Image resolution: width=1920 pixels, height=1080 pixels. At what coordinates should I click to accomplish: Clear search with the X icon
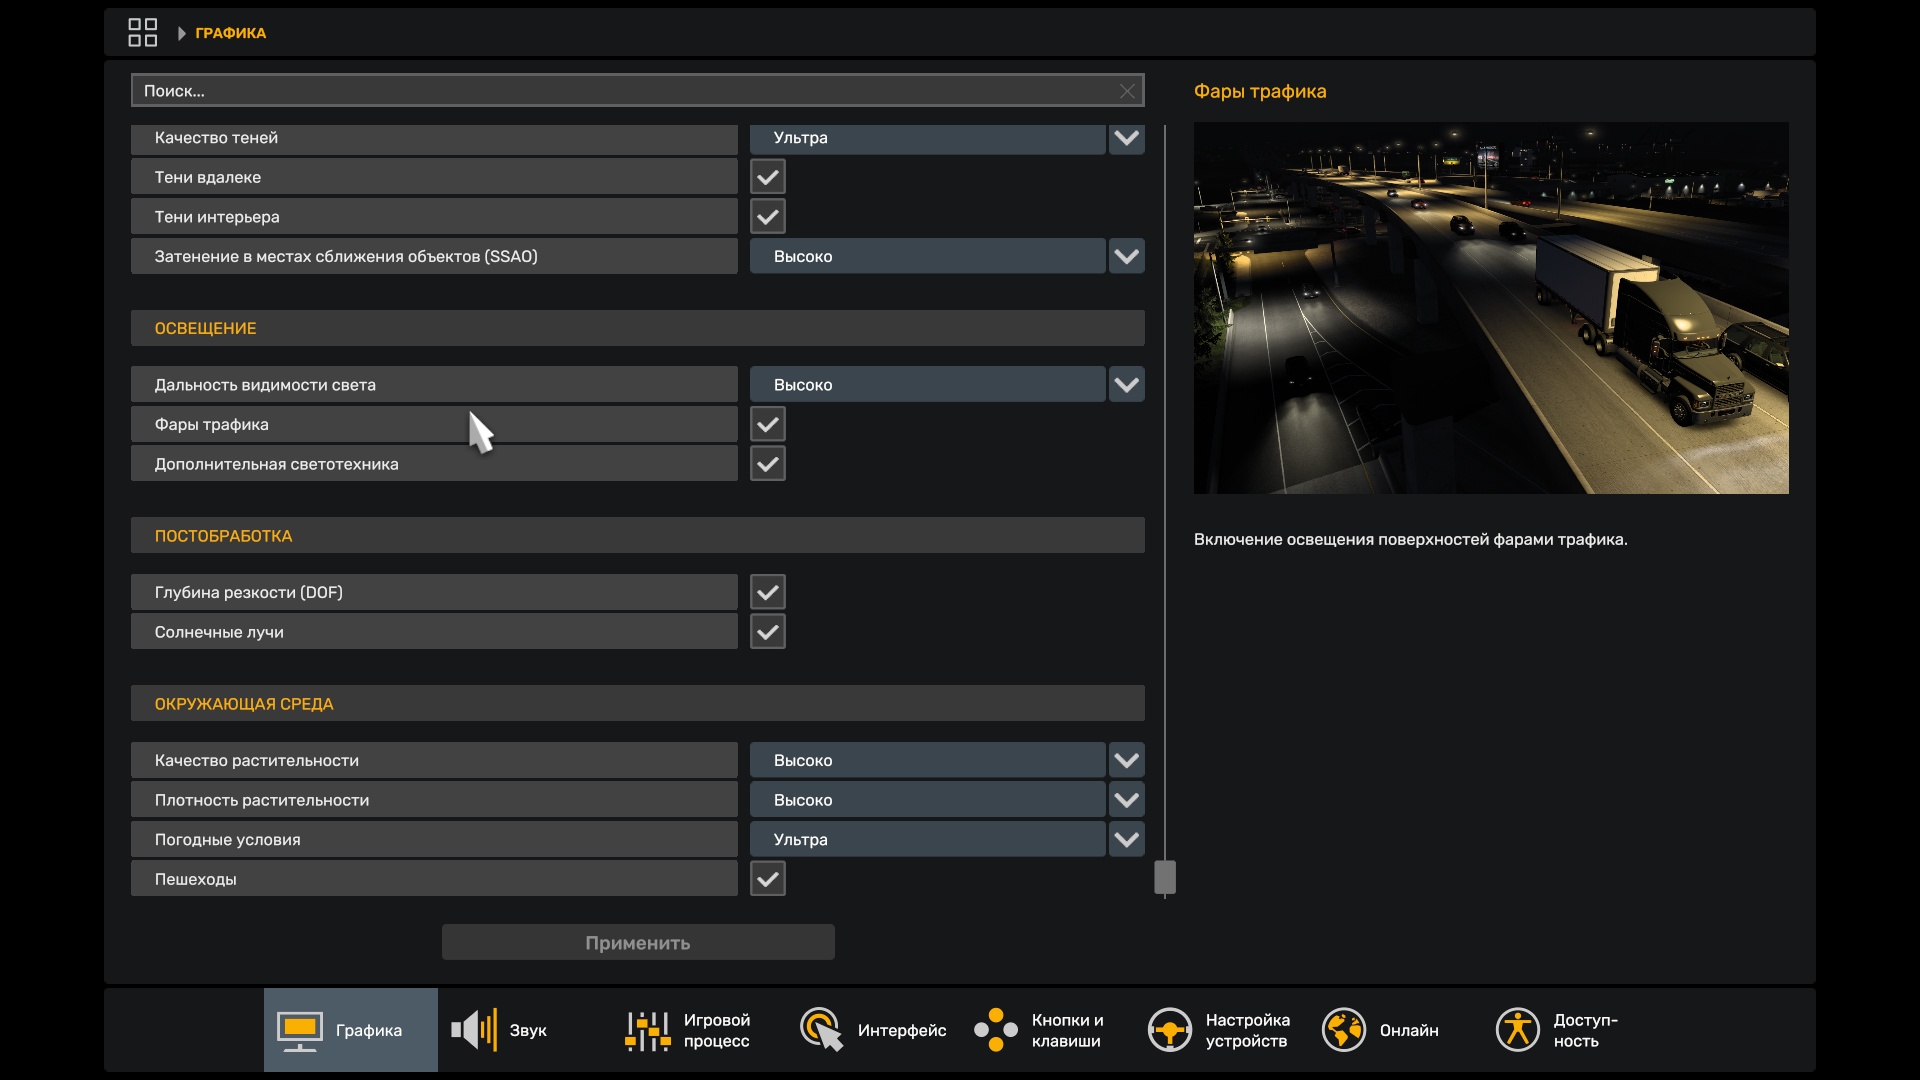[1127, 91]
